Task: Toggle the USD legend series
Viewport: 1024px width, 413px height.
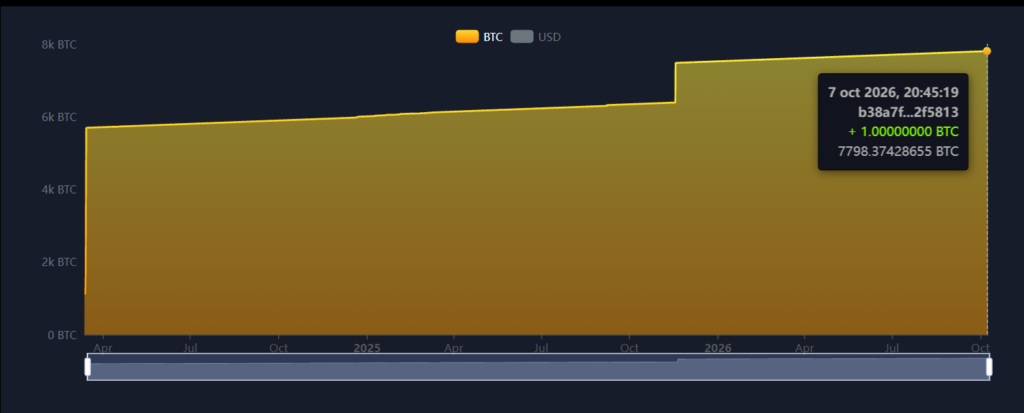Action: tap(535, 37)
